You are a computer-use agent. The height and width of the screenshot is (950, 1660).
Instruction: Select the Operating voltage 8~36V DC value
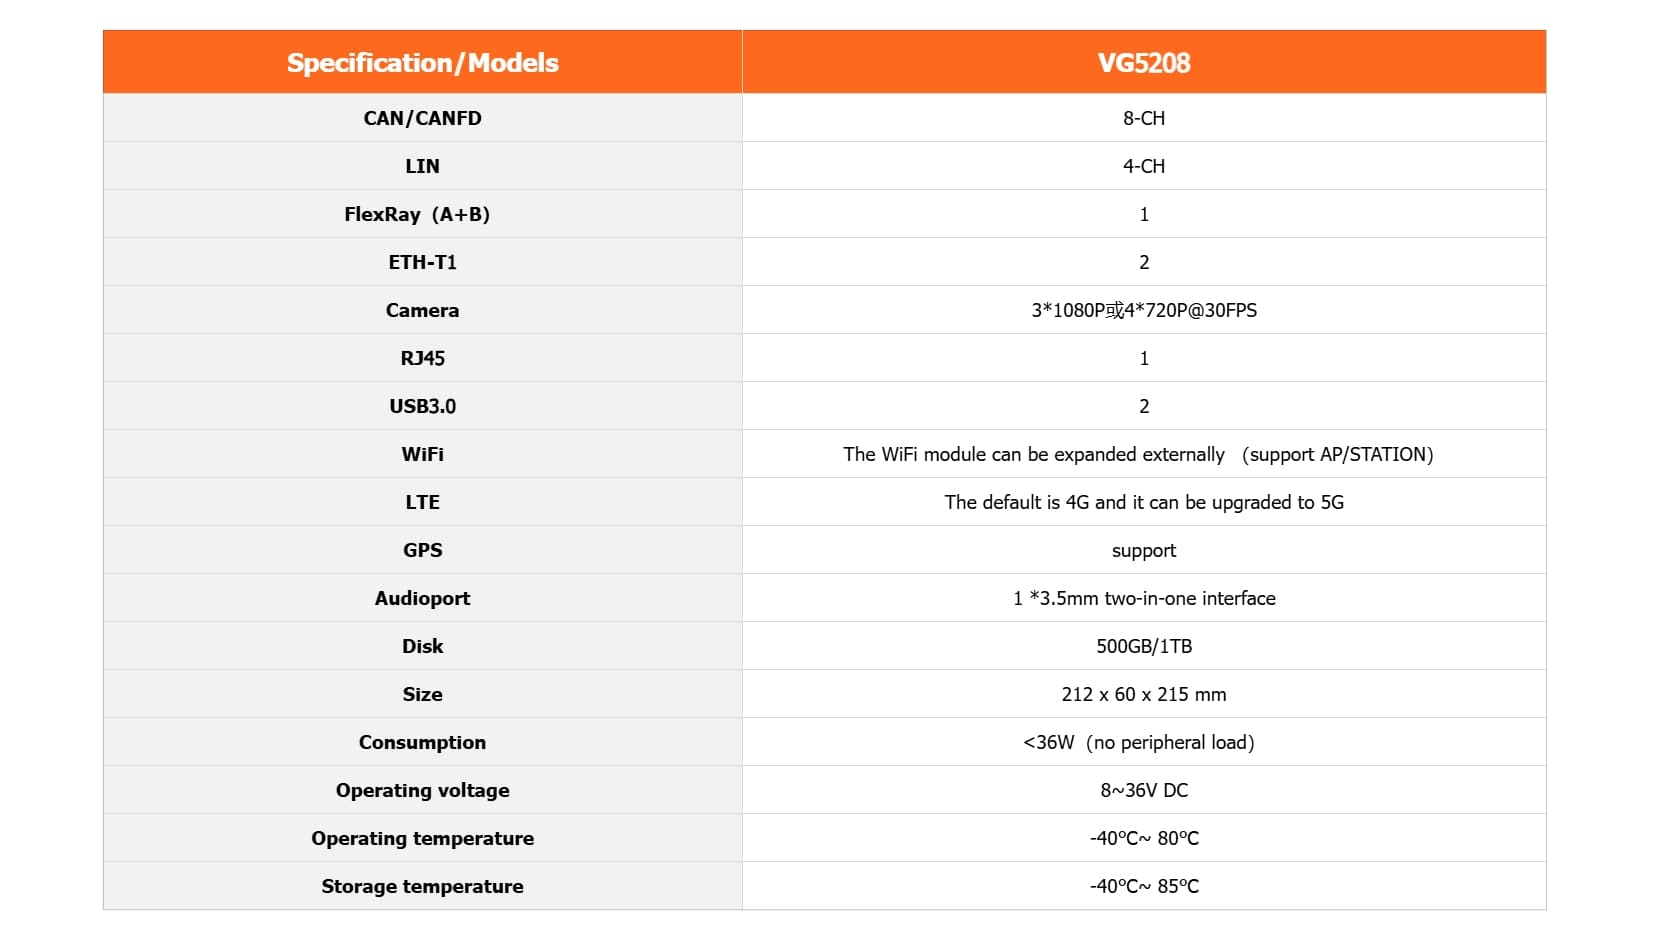pyautogui.click(x=1144, y=790)
